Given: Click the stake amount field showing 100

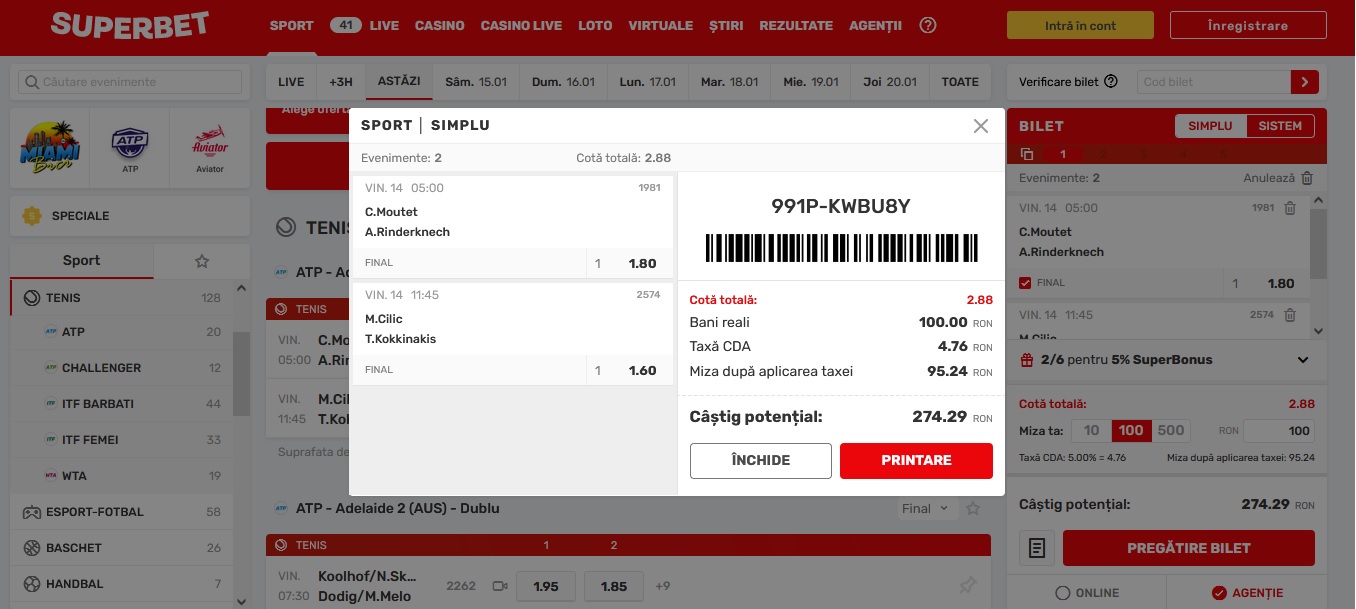Looking at the screenshot, I should [x=1279, y=431].
